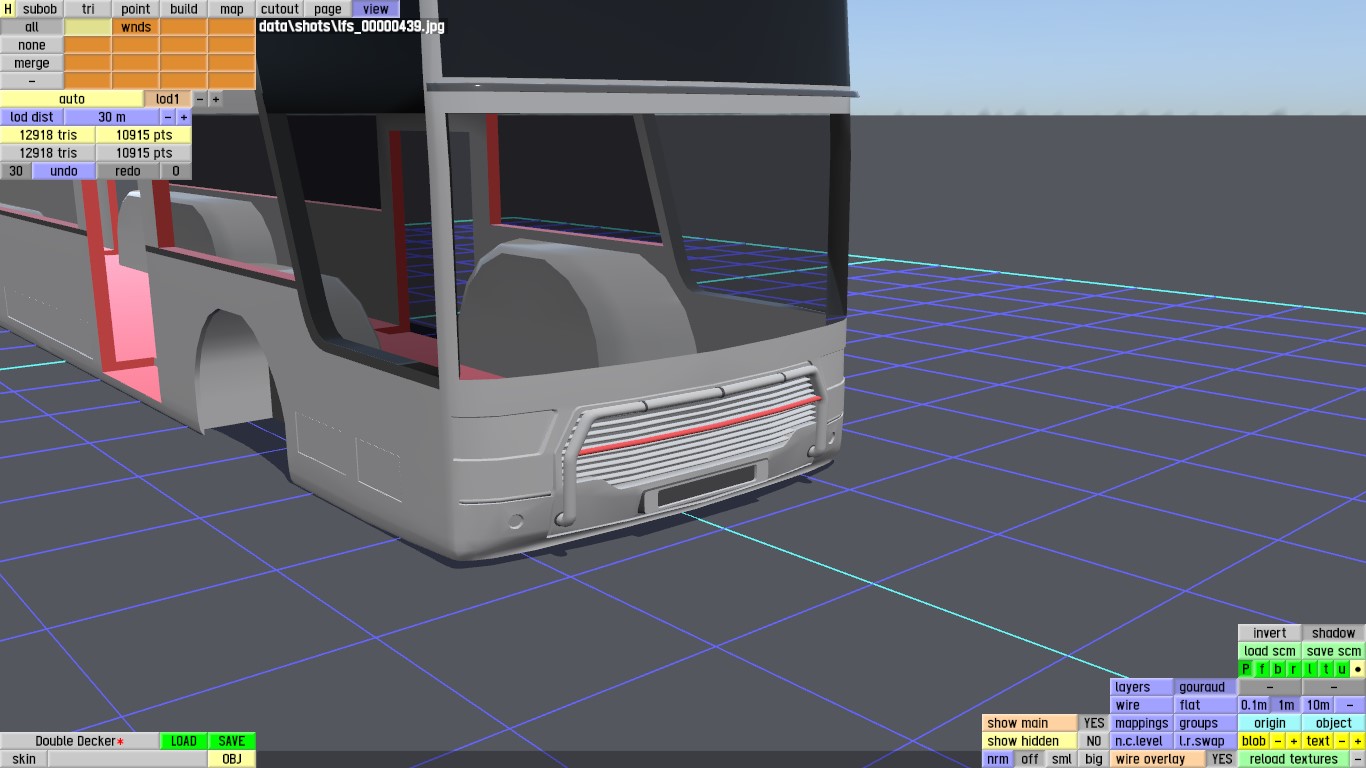Image resolution: width=1366 pixels, height=768 pixels.
Task: Select the yellow layer cell beside all
Action: [x=88, y=27]
